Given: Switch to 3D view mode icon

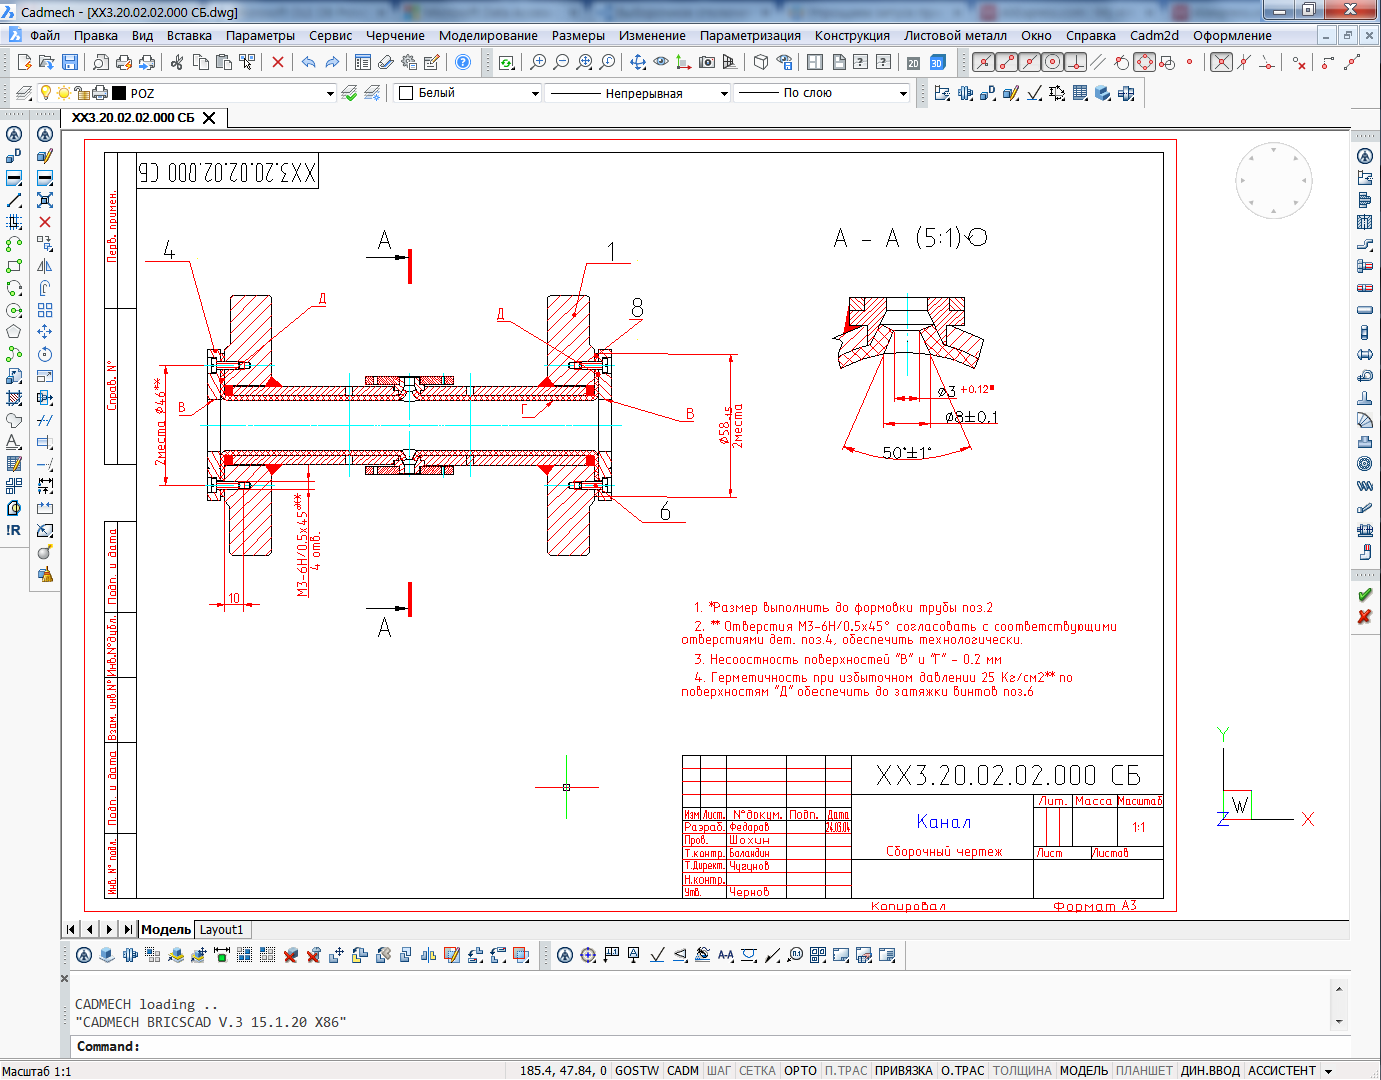Looking at the screenshot, I should tap(937, 62).
